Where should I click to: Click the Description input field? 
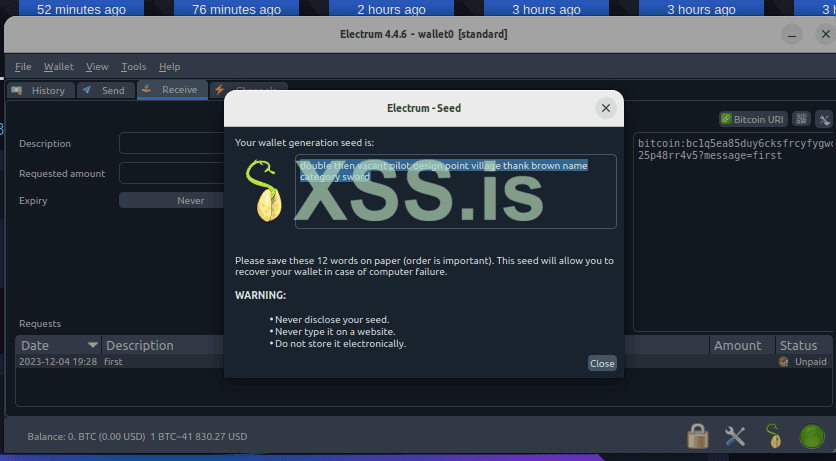click(x=172, y=143)
